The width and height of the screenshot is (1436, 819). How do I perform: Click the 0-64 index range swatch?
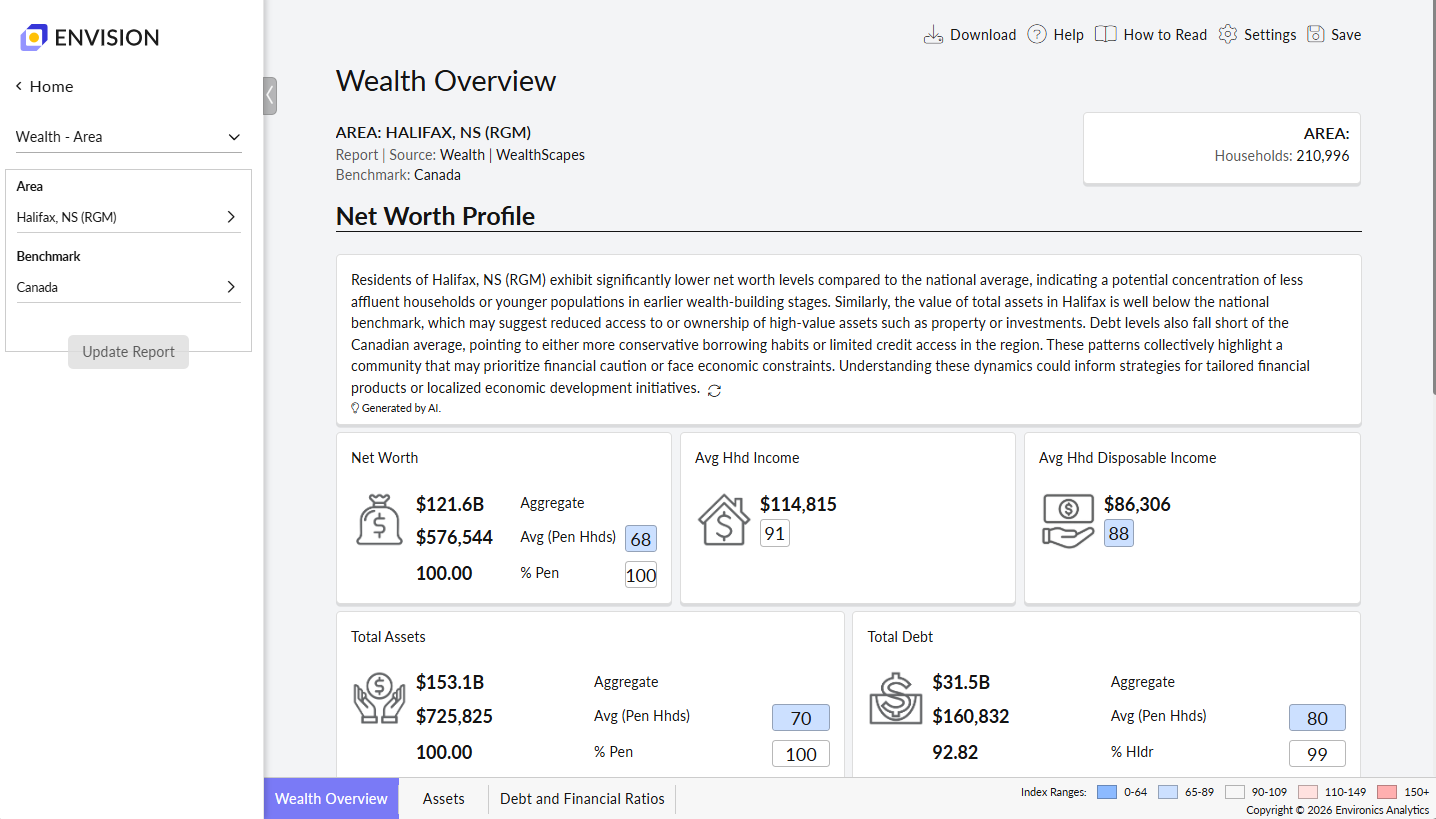coord(1107,792)
